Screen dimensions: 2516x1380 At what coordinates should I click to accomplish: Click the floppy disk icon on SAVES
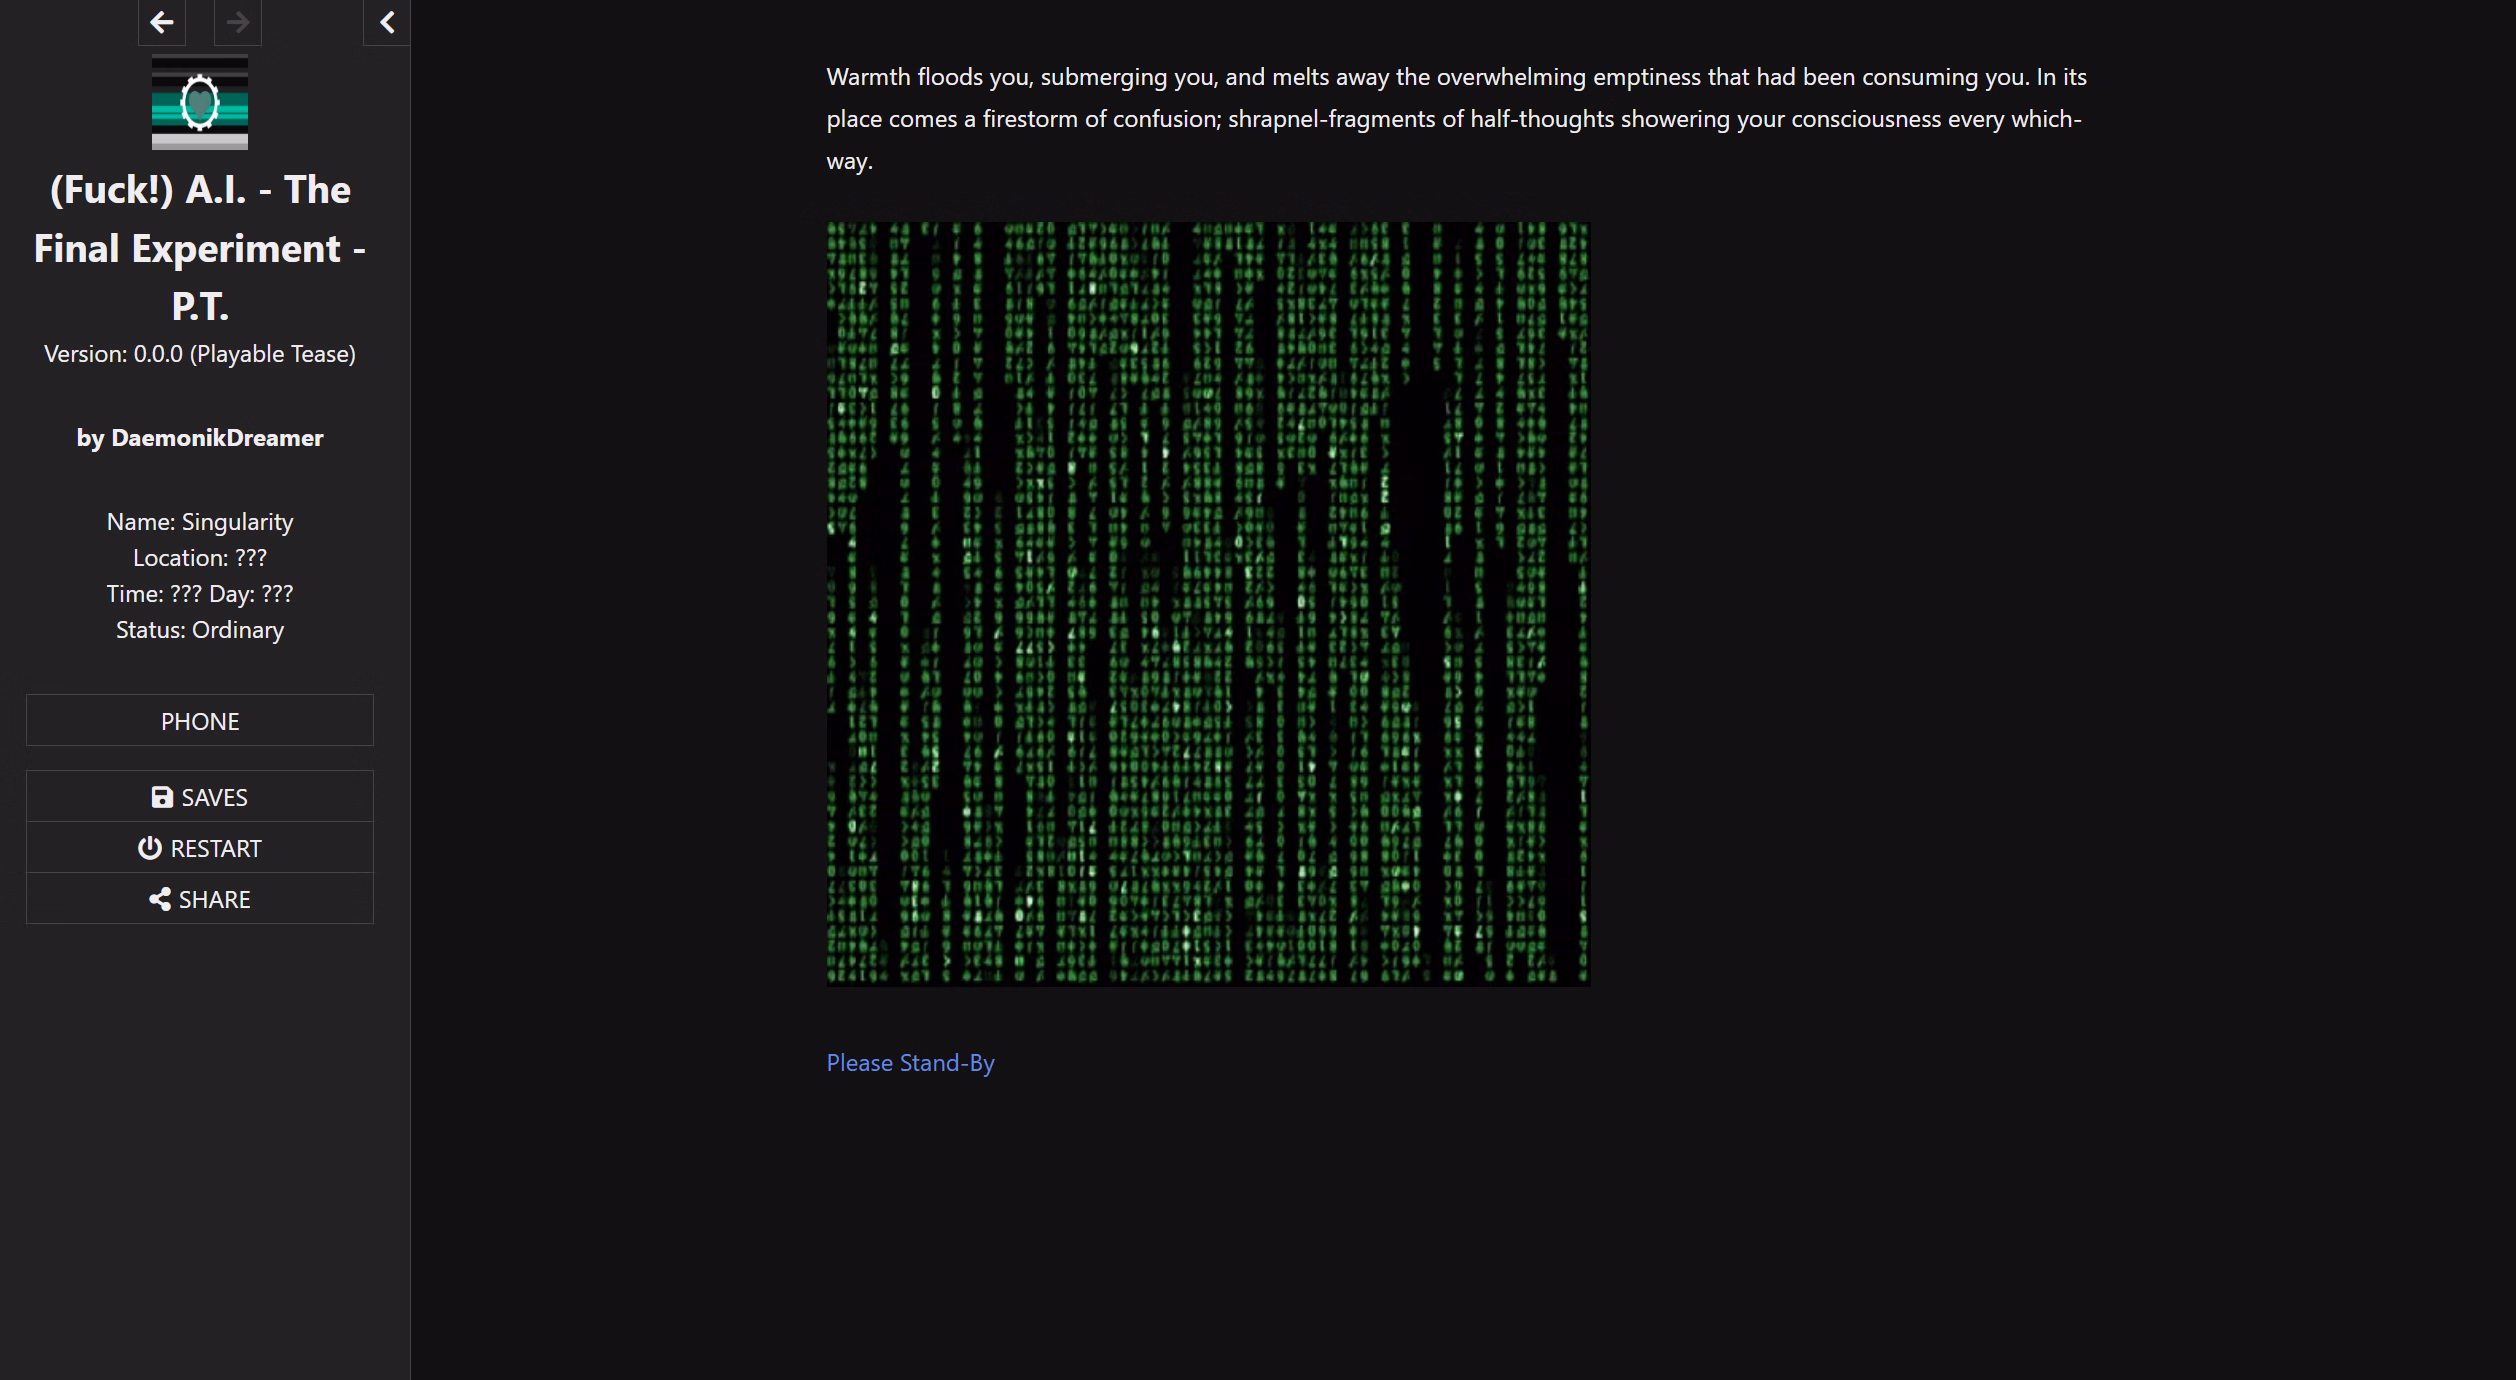162,797
